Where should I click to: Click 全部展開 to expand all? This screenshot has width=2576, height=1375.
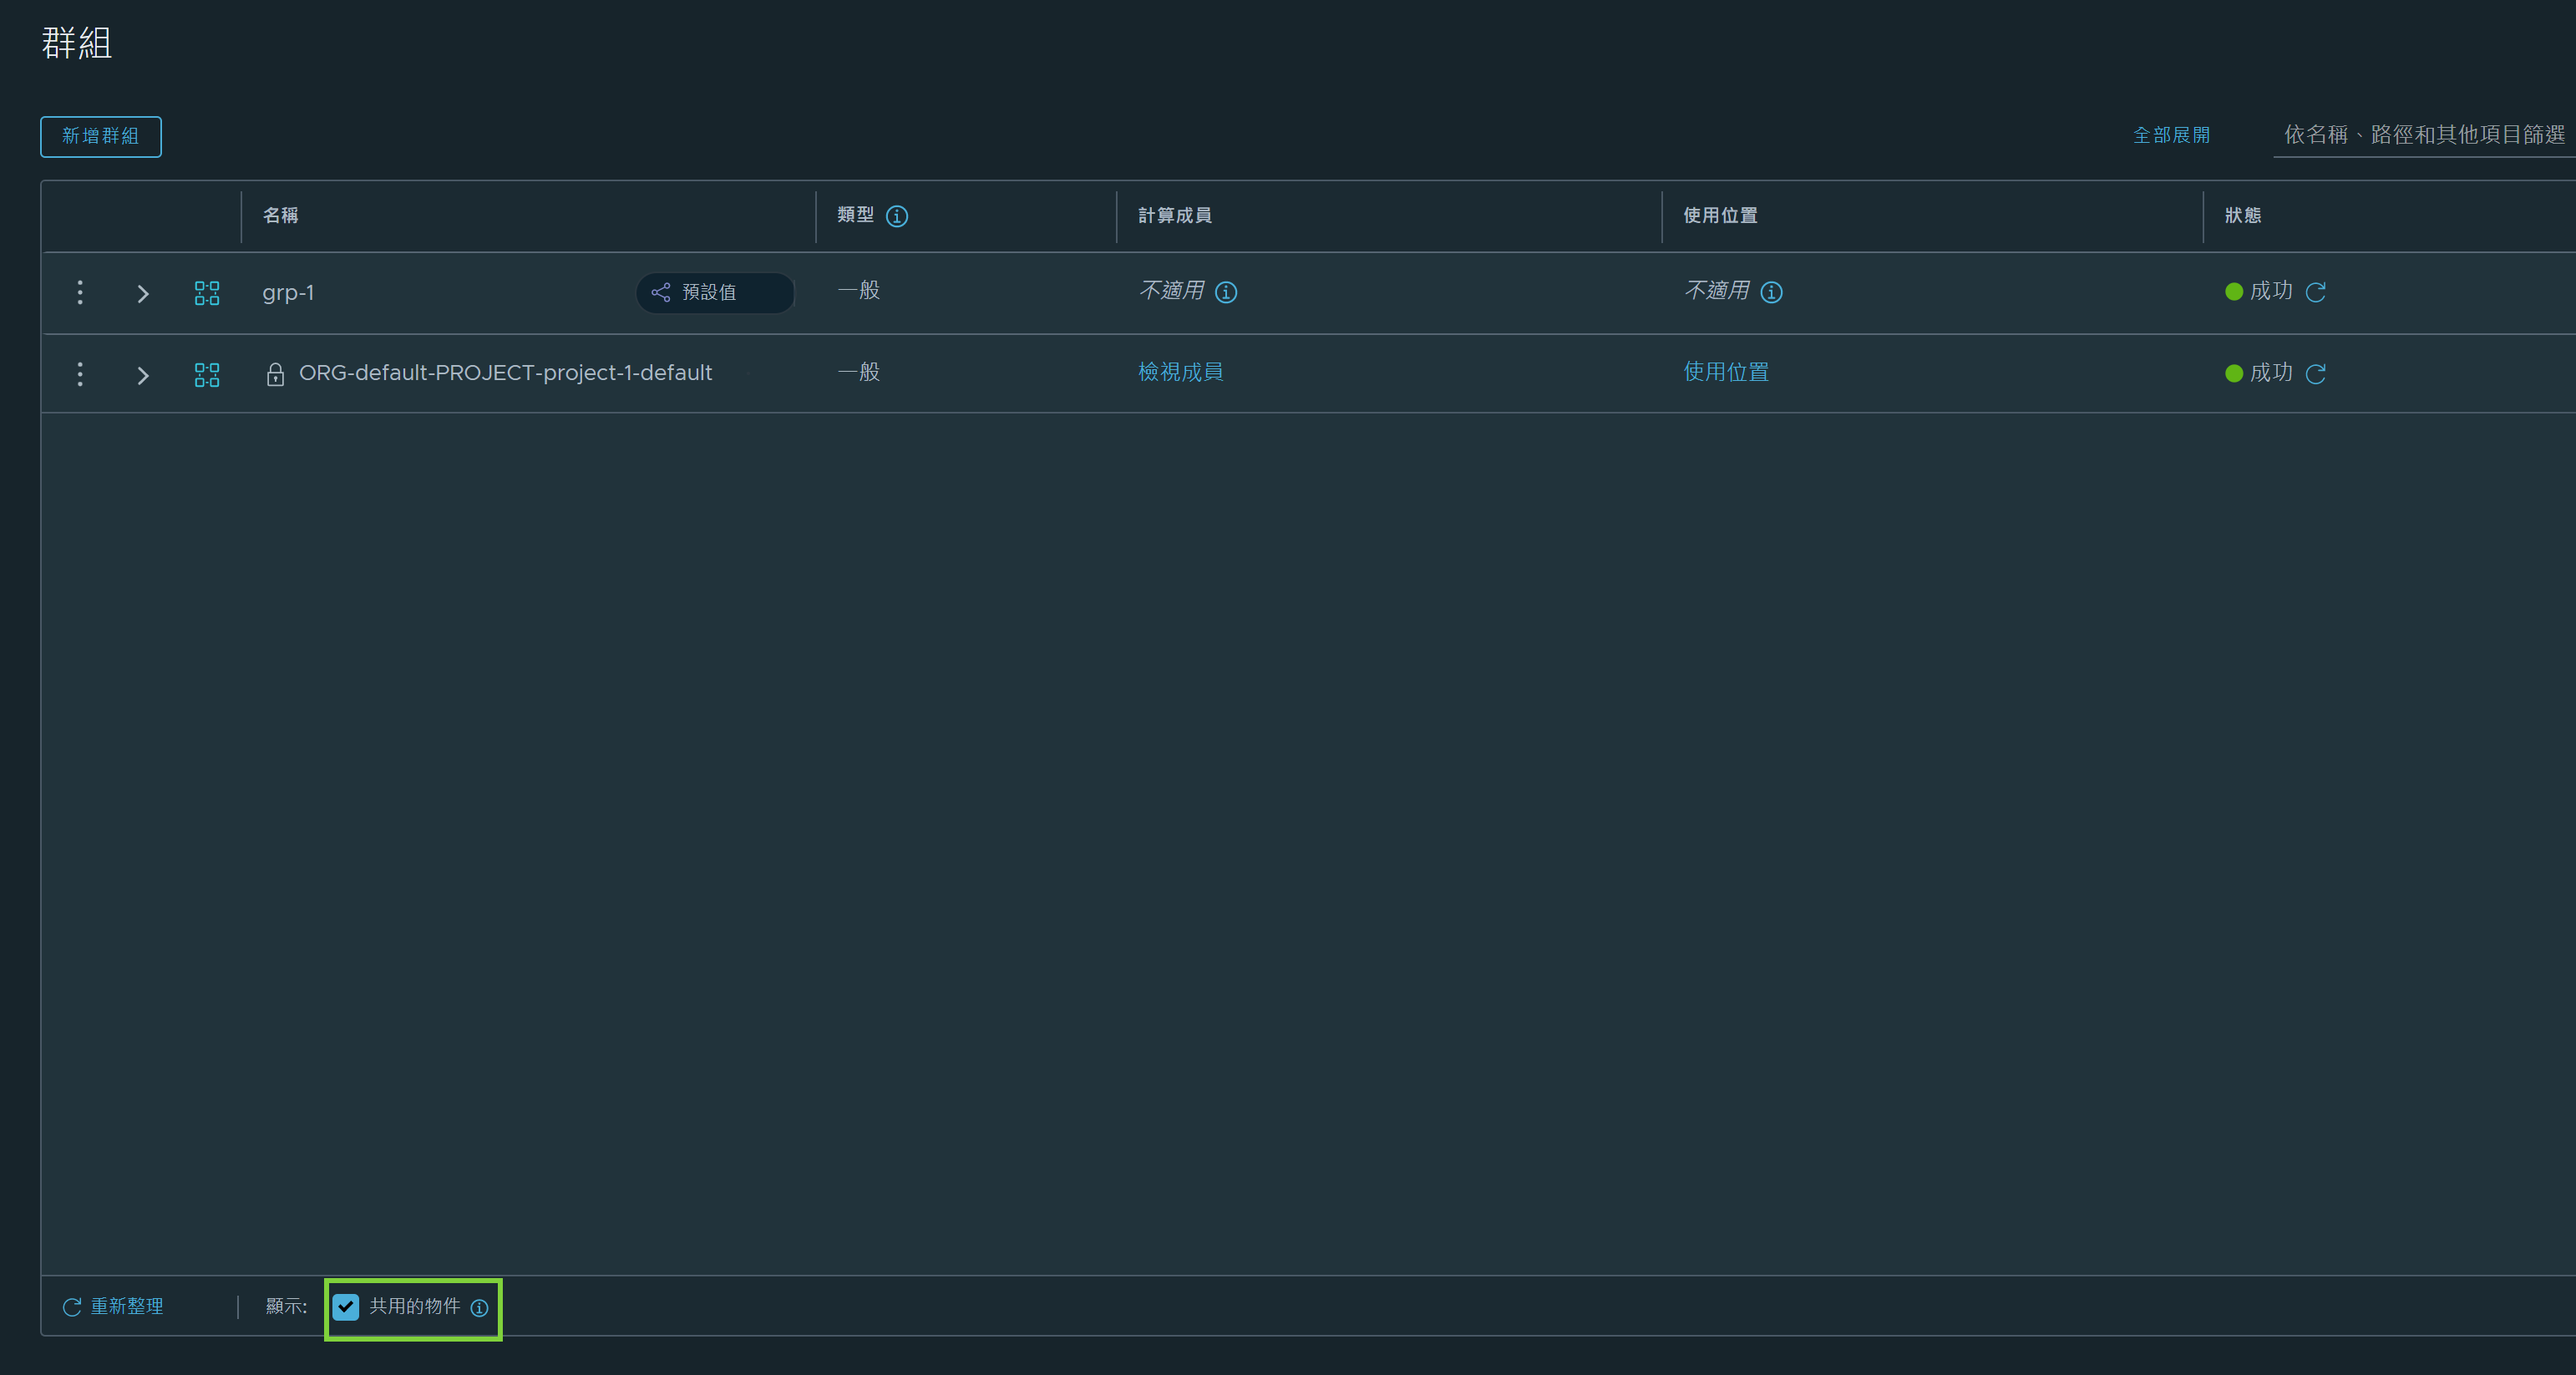pyautogui.click(x=2171, y=135)
